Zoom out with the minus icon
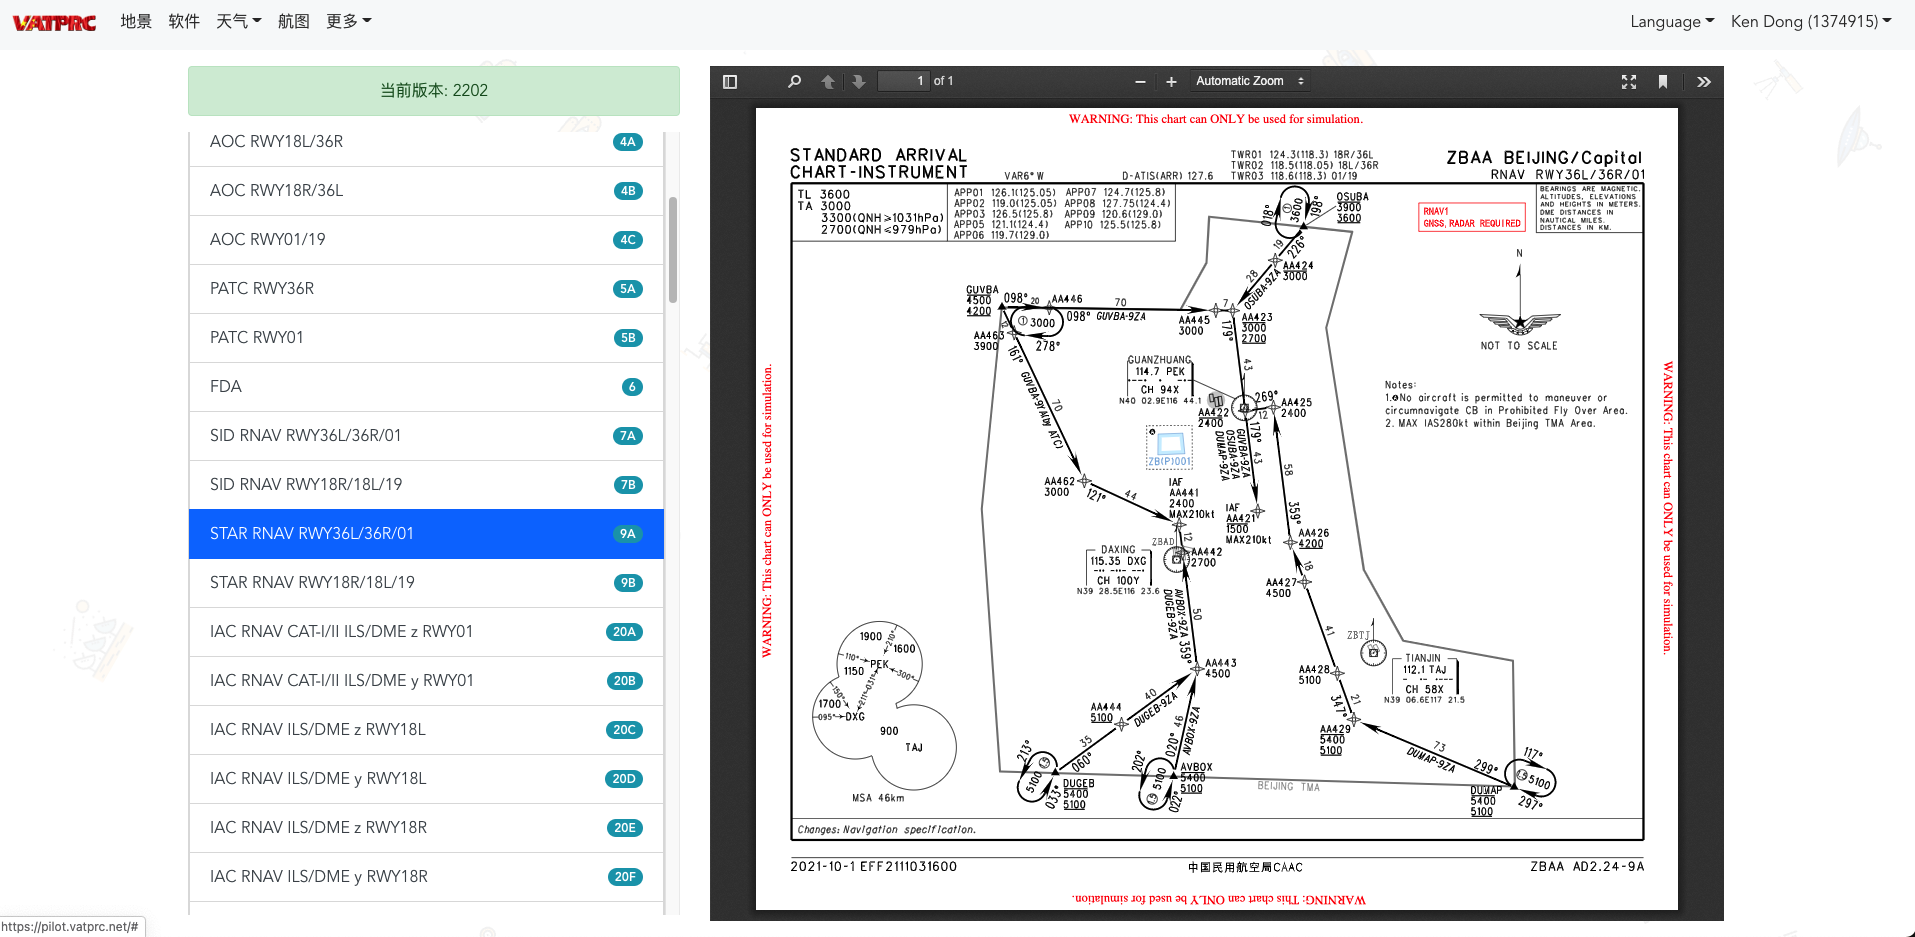Viewport: 1915px width, 937px height. click(x=1140, y=82)
